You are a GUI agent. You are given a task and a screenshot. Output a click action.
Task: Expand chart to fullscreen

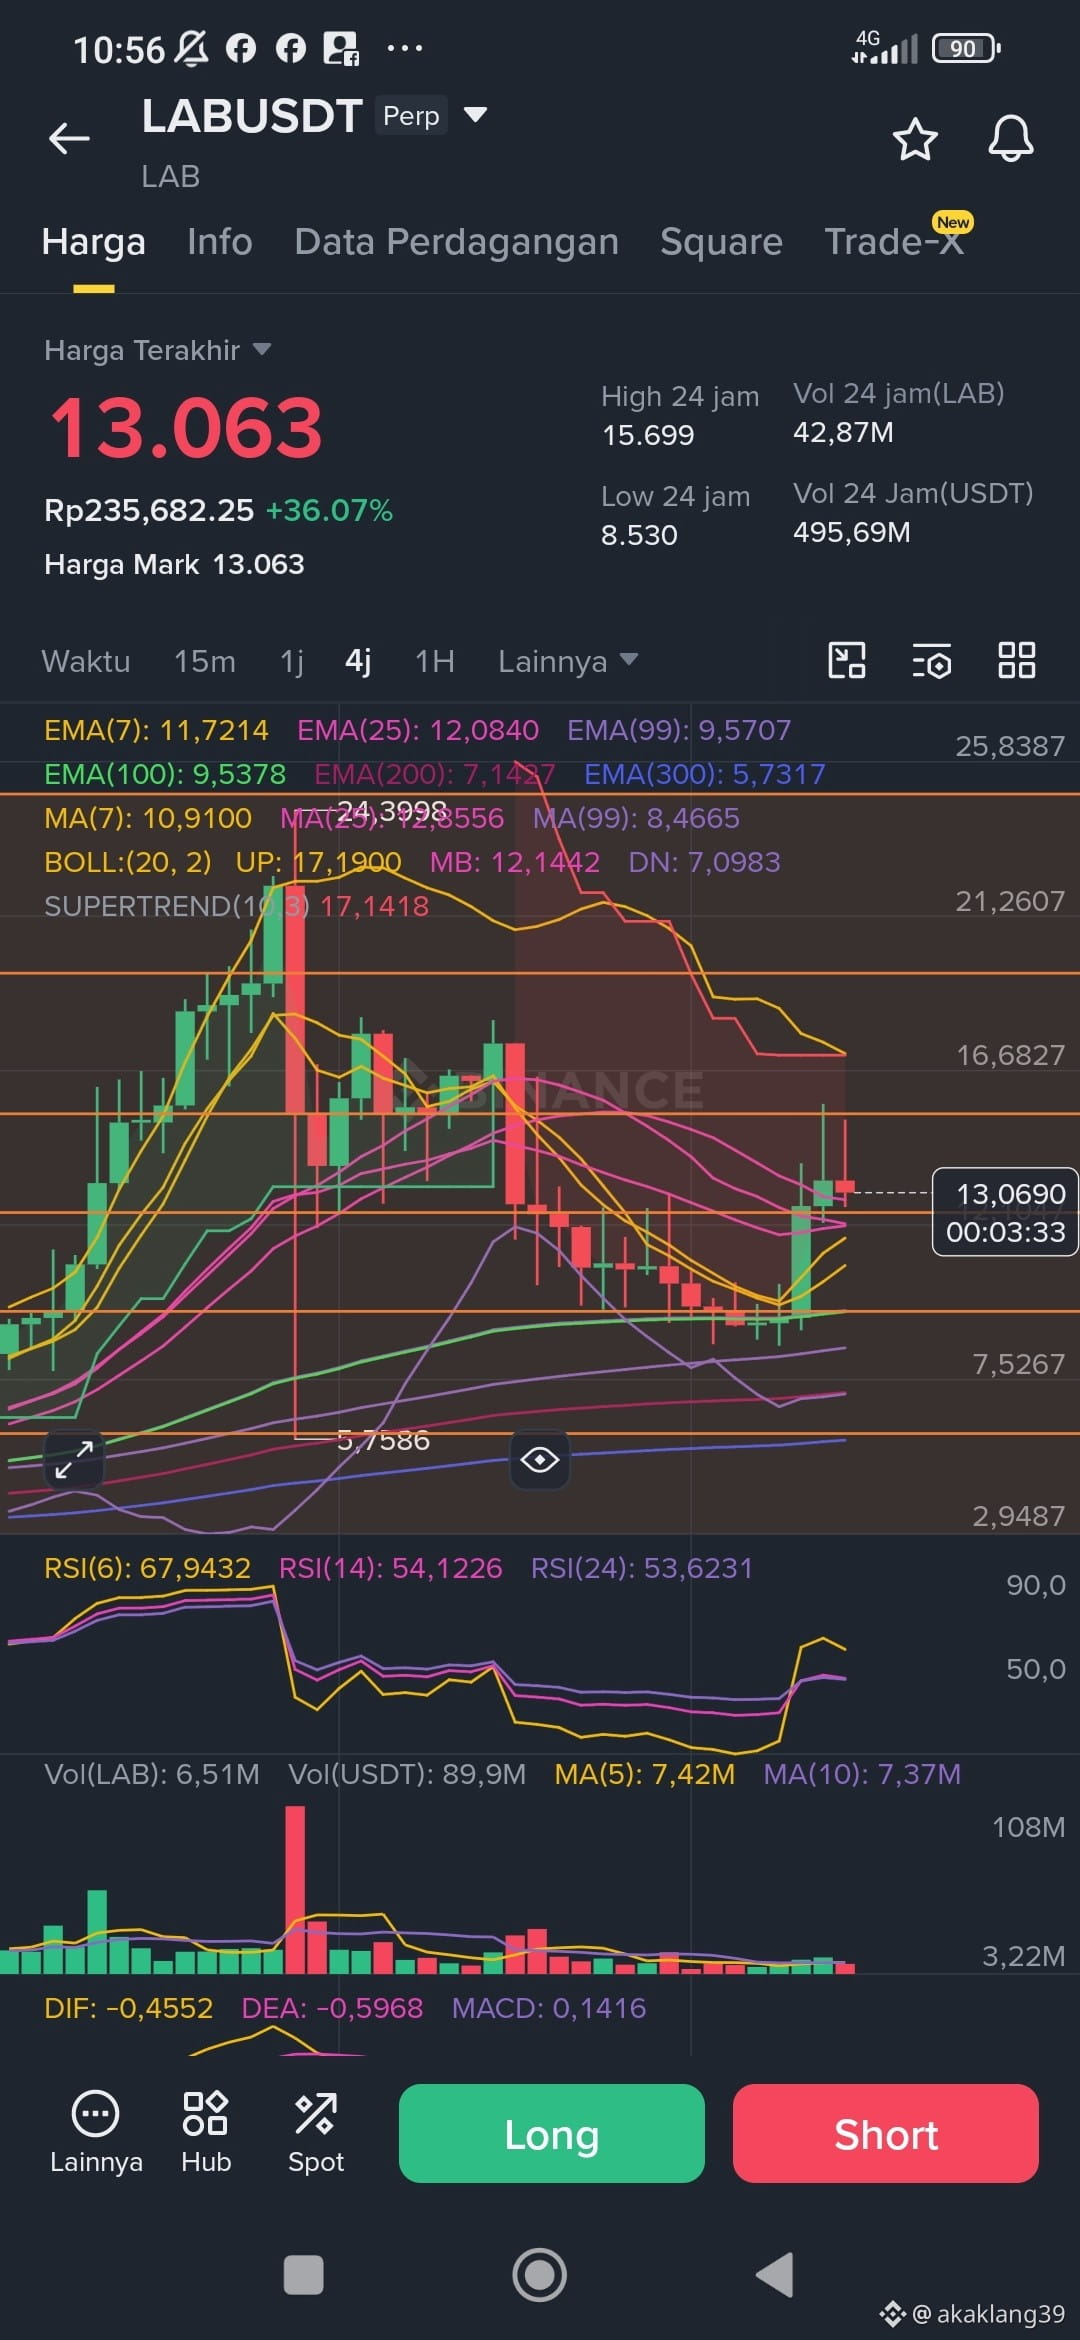pos(74,1459)
